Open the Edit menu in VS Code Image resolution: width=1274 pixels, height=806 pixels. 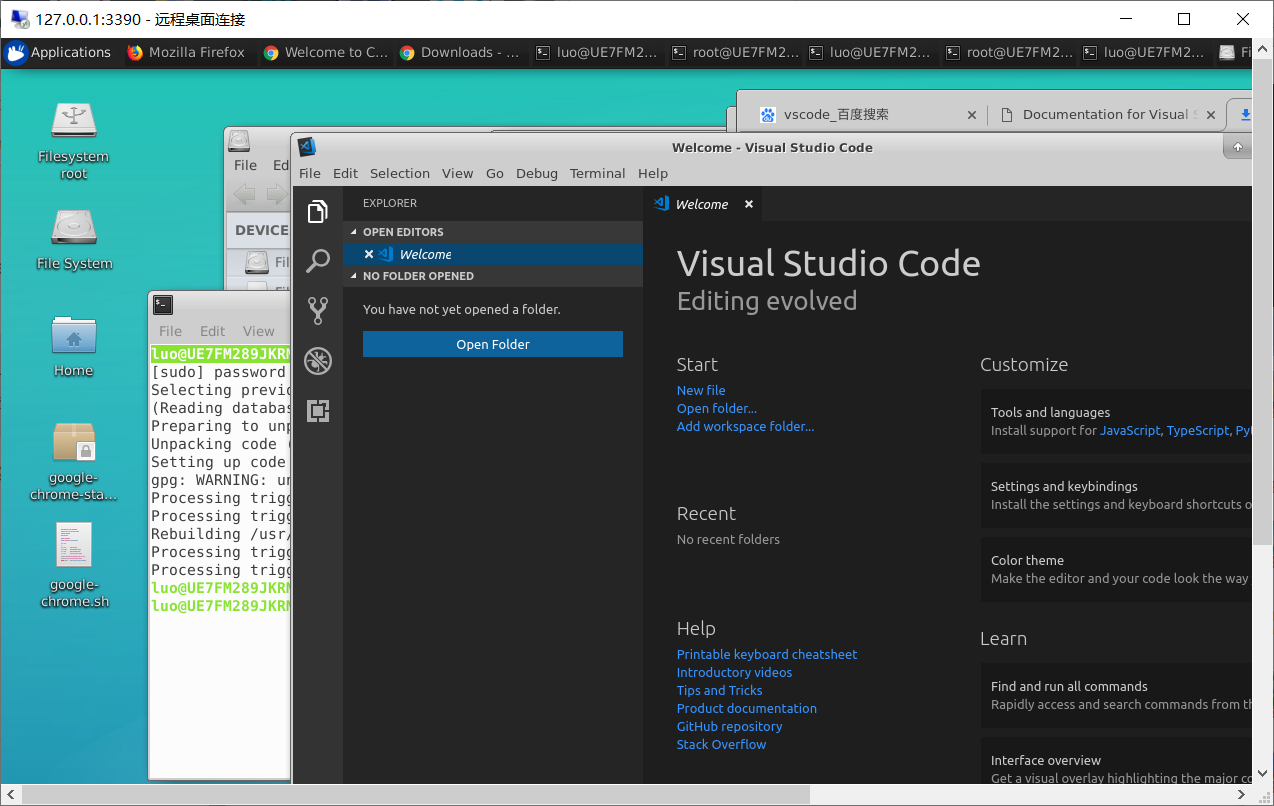(345, 173)
